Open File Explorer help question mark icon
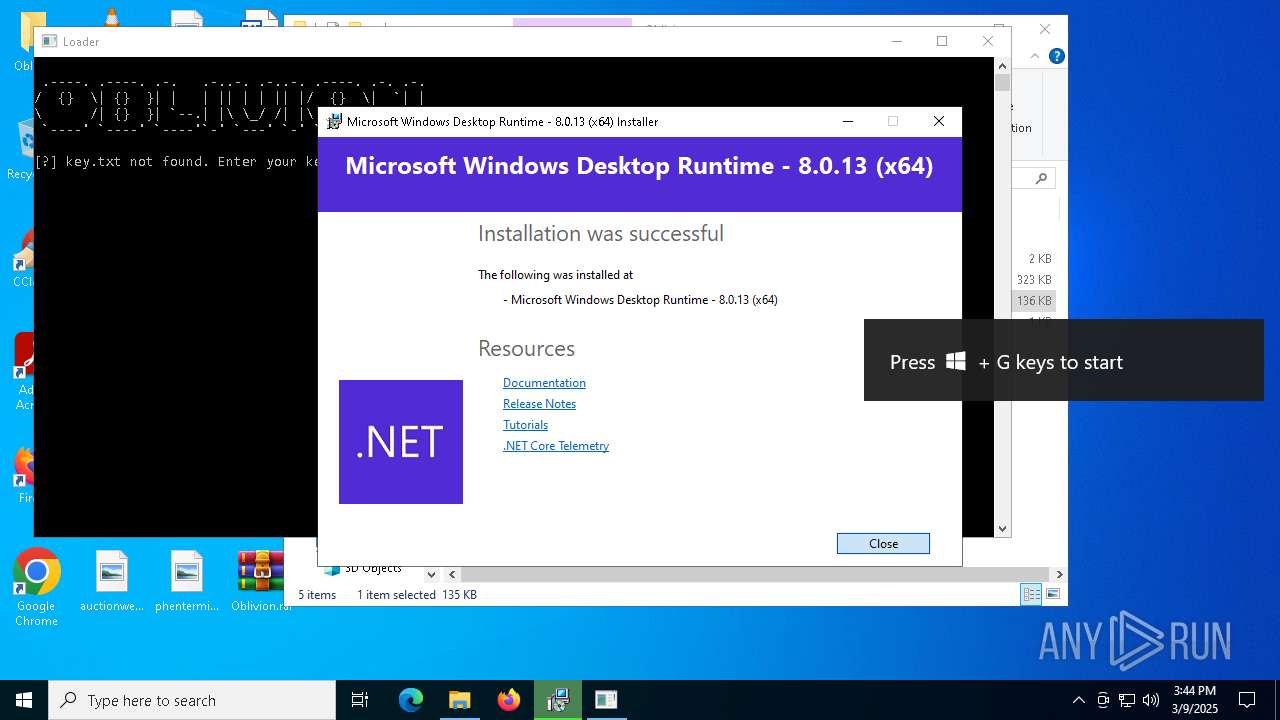The width and height of the screenshot is (1280, 720). pyautogui.click(x=1056, y=56)
